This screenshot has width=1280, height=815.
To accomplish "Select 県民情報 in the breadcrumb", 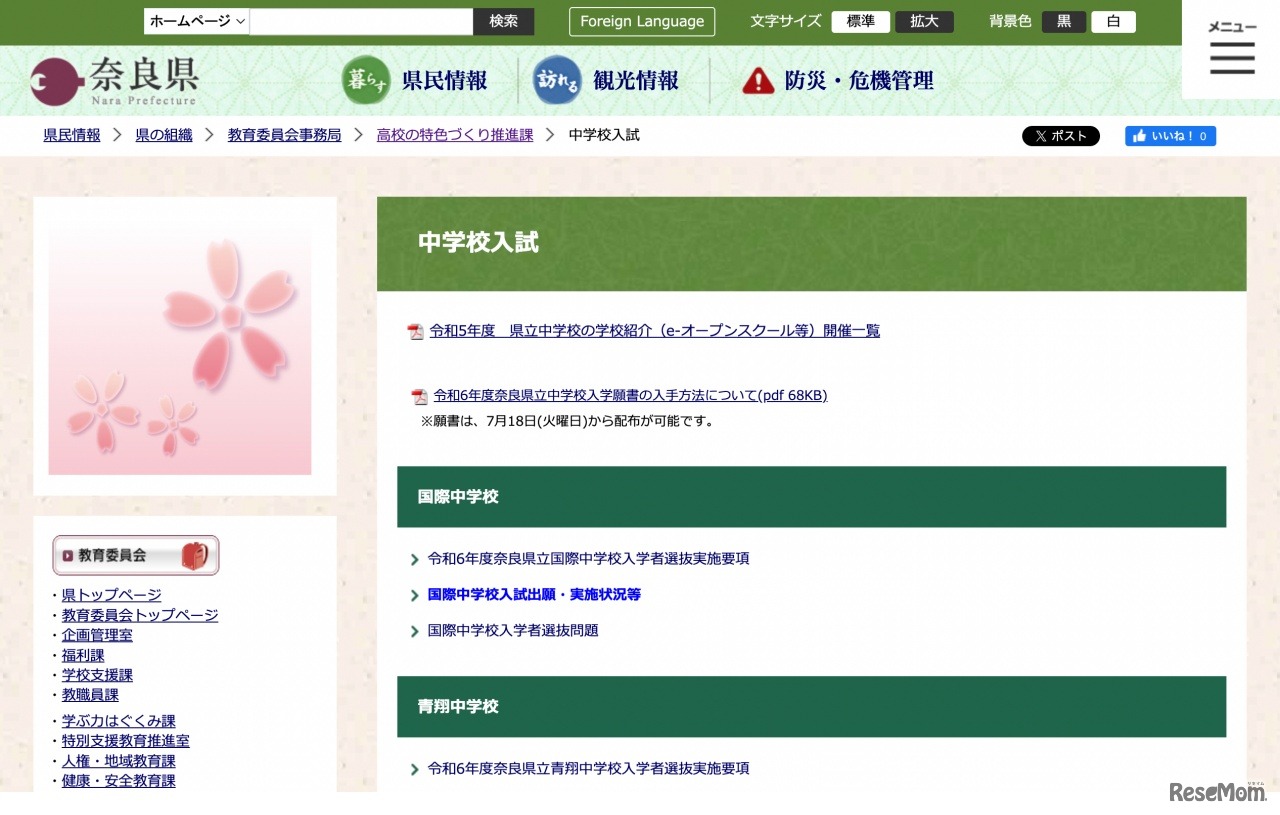I will tap(71, 134).
